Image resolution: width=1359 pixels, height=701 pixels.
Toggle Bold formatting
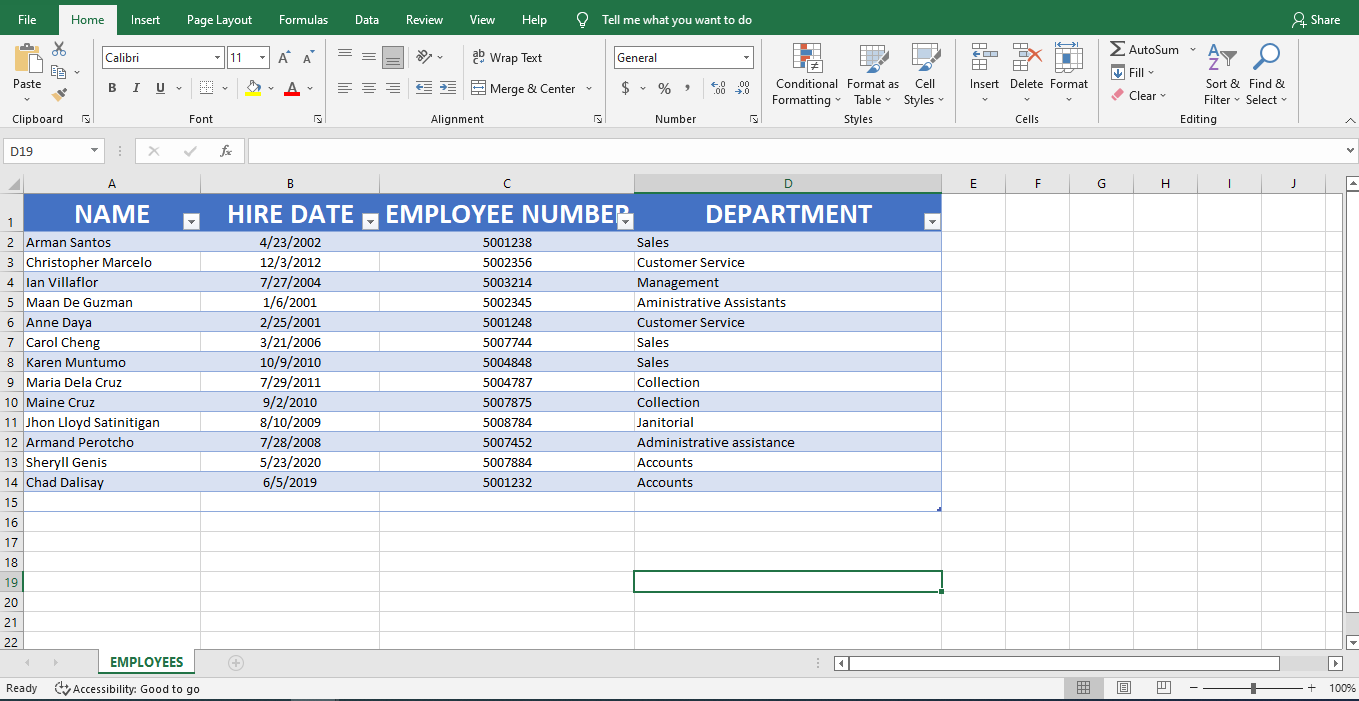click(112, 88)
